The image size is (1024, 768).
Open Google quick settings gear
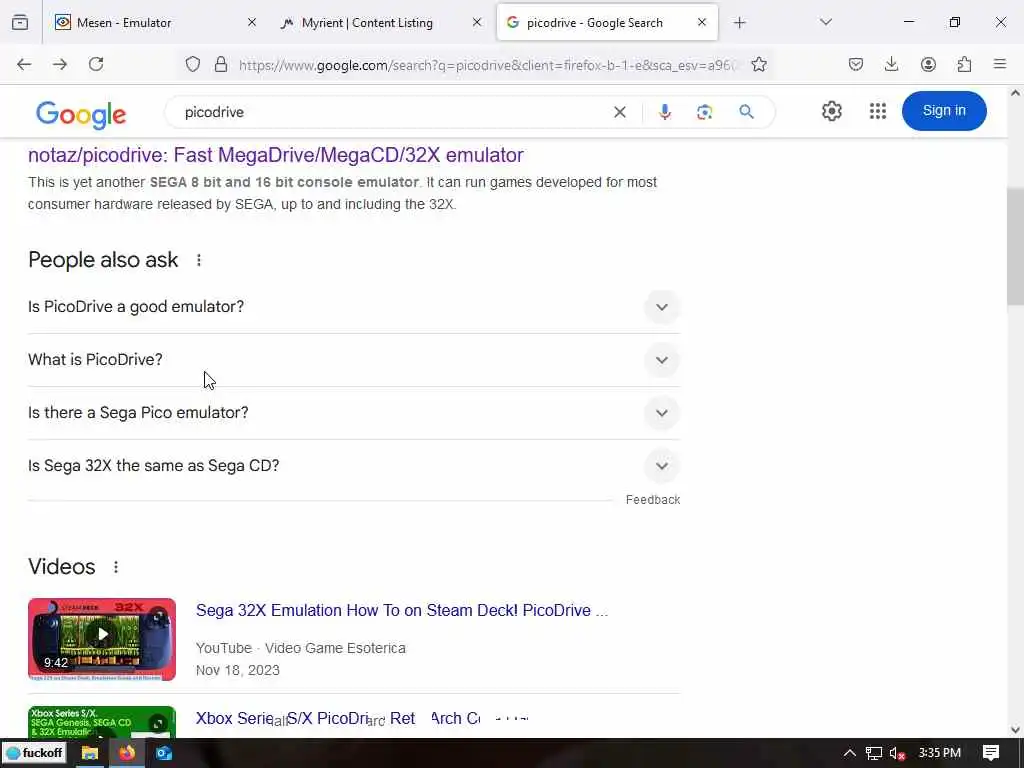click(831, 111)
